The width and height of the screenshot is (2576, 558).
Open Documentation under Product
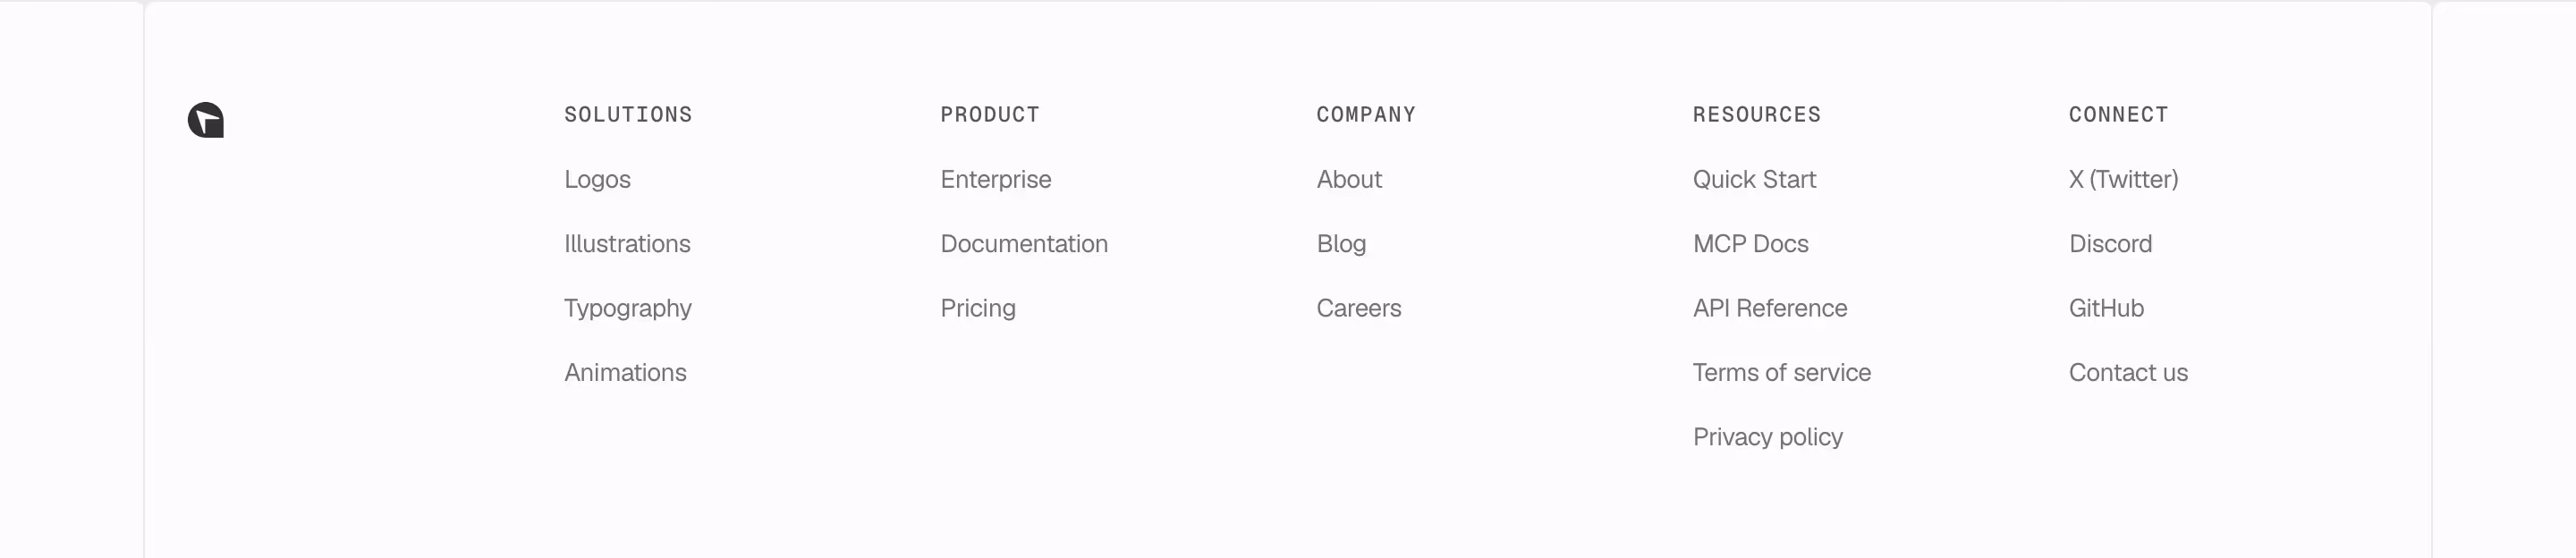(1024, 244)
